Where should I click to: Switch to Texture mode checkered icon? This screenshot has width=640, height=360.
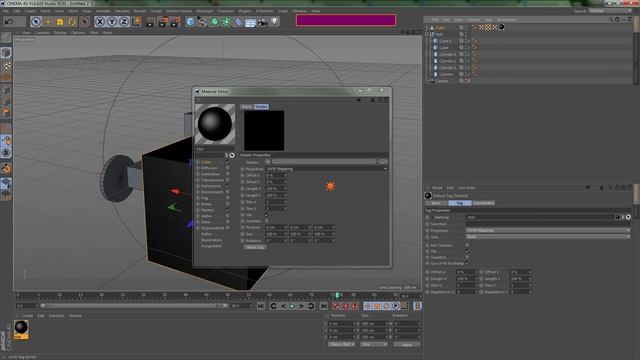(x=6, y=65)
